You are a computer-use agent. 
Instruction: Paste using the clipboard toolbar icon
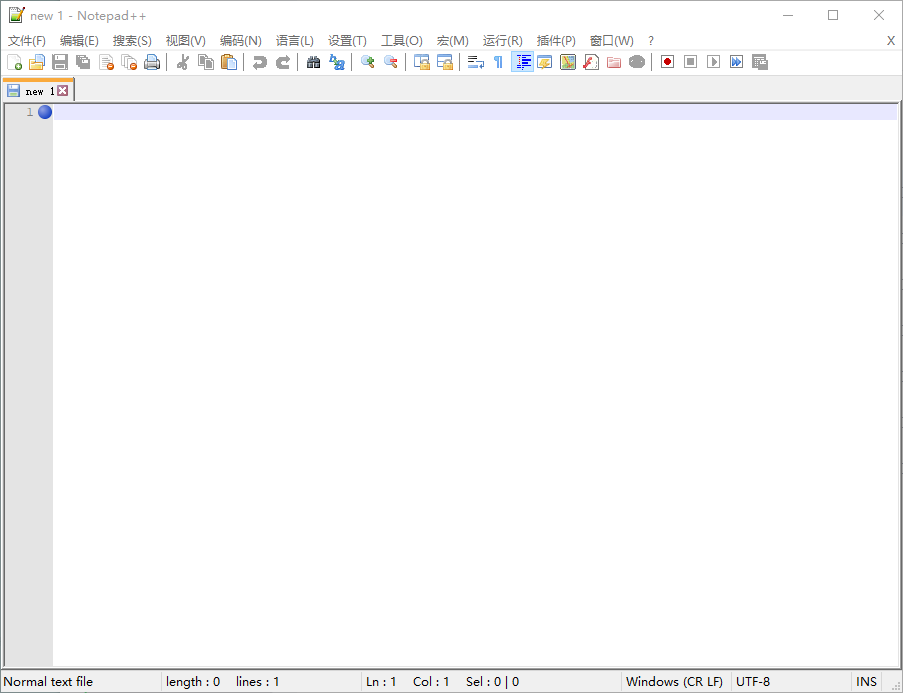pyautogui.click(x=229, y=62)
